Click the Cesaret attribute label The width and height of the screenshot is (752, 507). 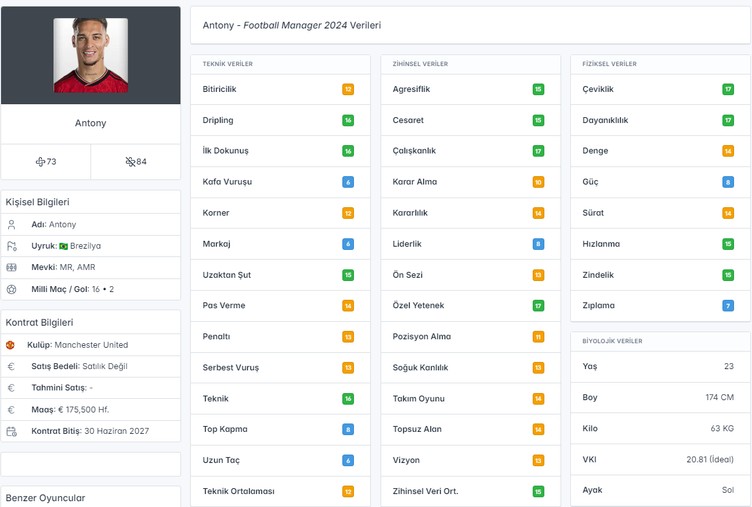coord(408,120)
